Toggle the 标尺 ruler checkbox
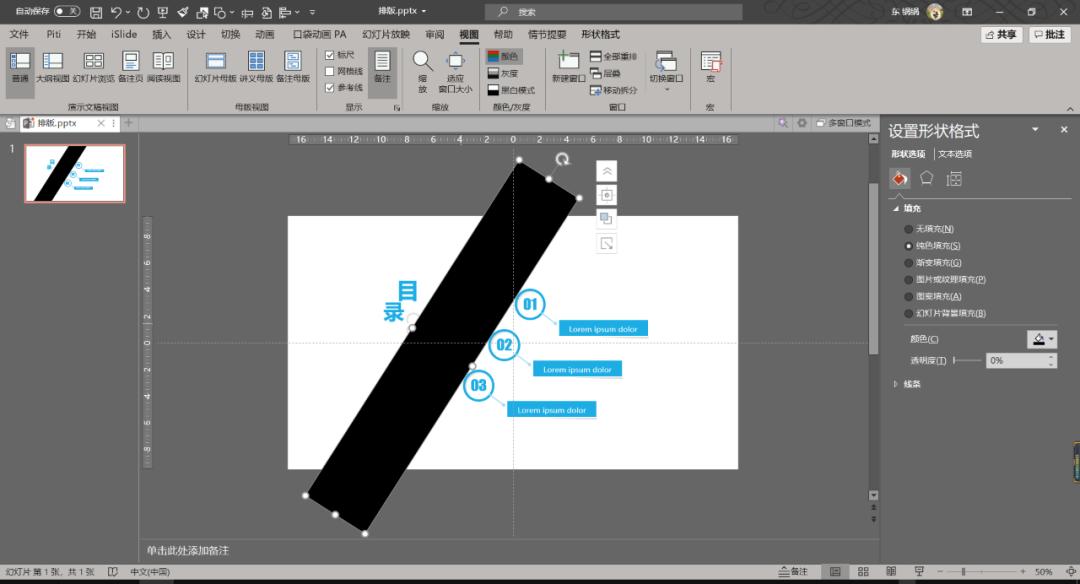This screenshot has height=584, width=1080. pos(330,55)
